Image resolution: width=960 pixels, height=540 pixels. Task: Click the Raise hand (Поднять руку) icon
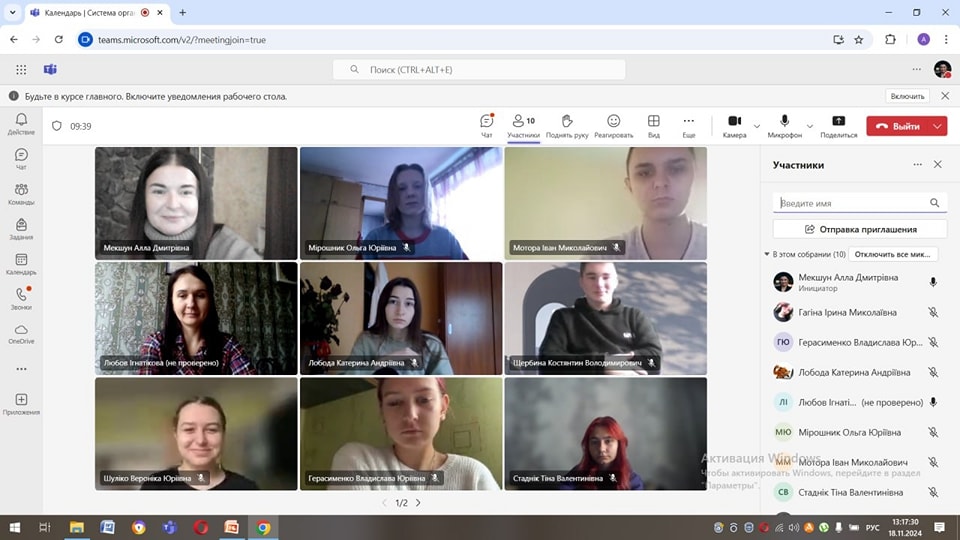click(x=567, y=122)
